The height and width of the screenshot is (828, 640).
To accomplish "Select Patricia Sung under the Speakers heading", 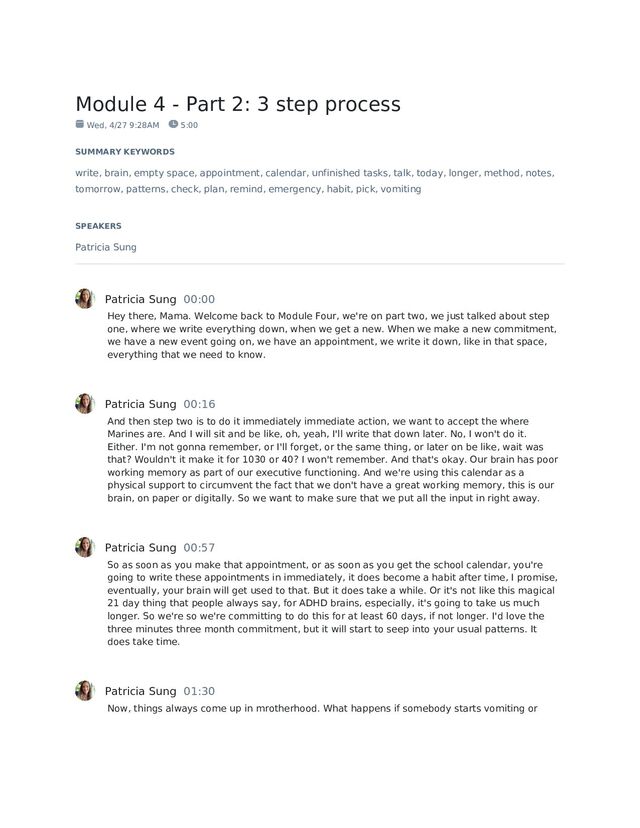I will click(106, 247).
